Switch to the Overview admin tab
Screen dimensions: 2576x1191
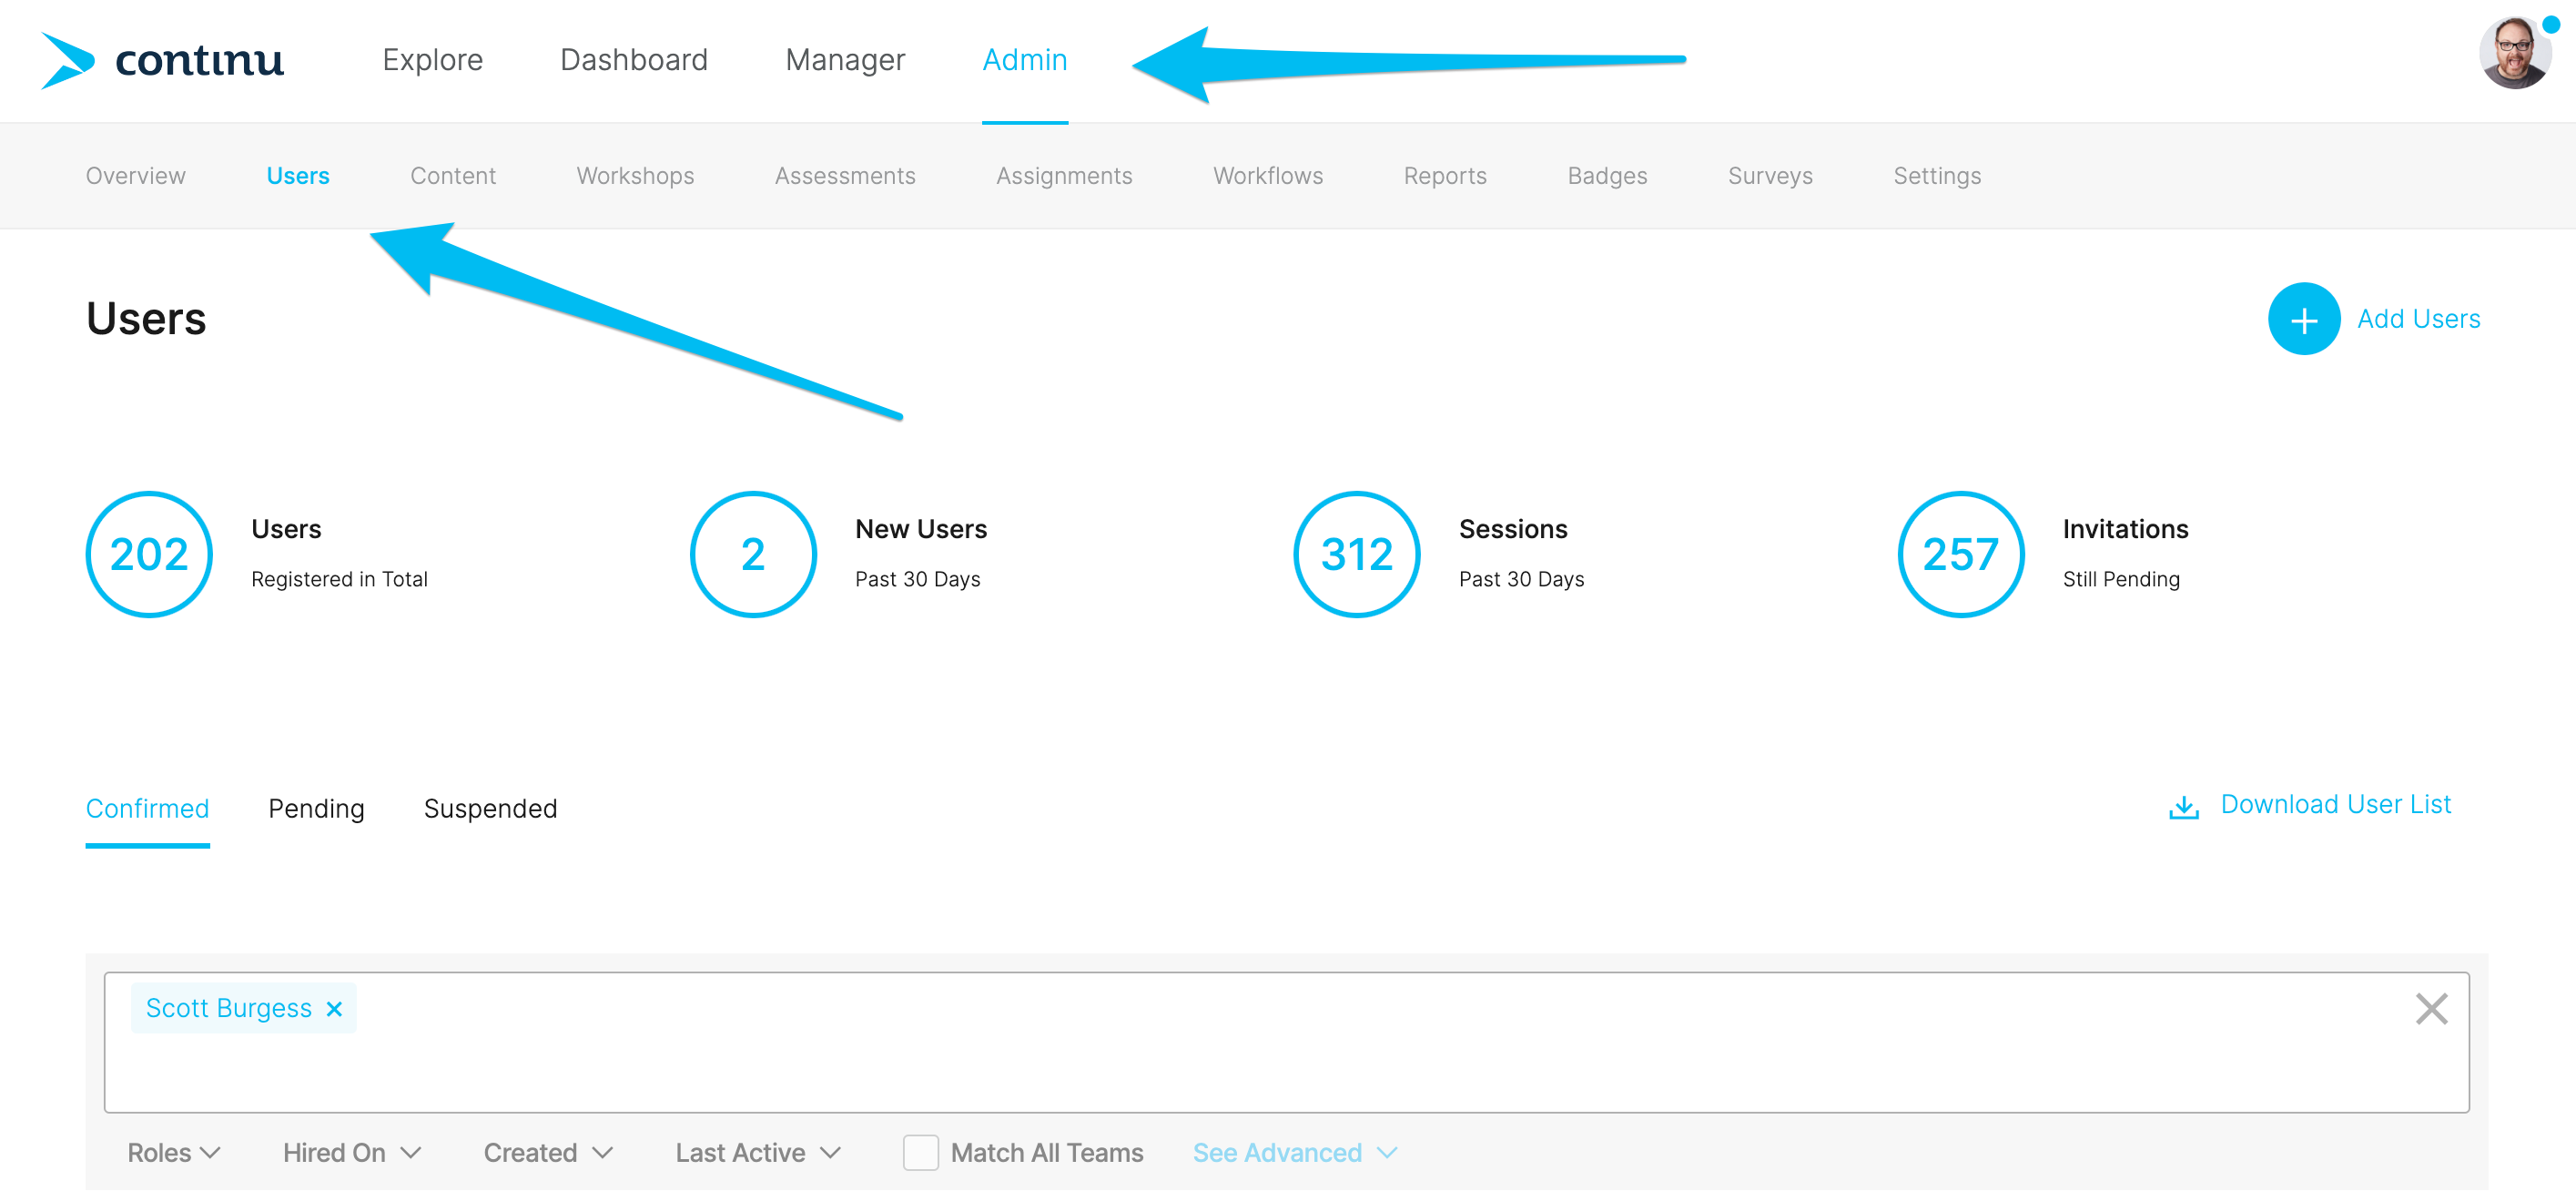coord(135,176)
